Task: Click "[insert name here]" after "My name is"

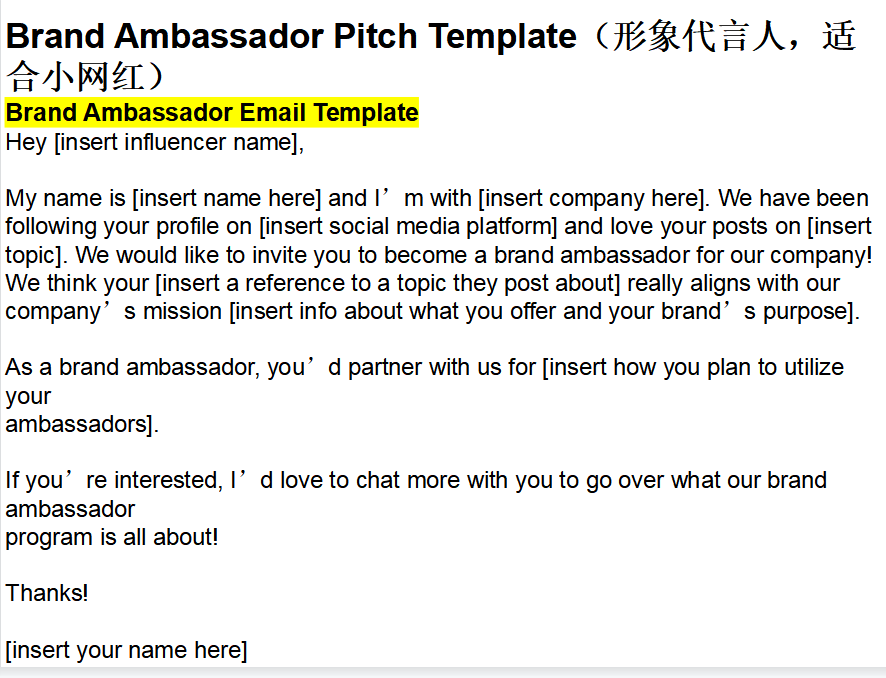Action: pyautogui.click(x=228, y=198)
